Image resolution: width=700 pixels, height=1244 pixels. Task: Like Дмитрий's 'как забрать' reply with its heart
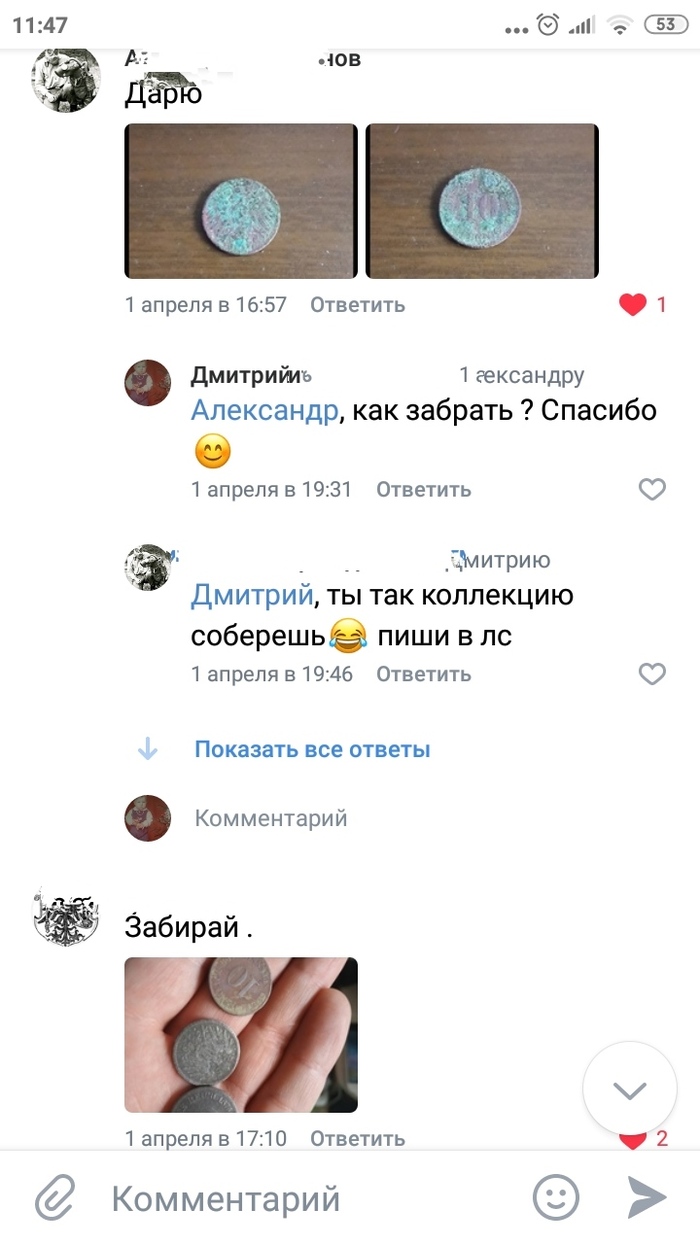pyautogui.click(x=652, y=489)
